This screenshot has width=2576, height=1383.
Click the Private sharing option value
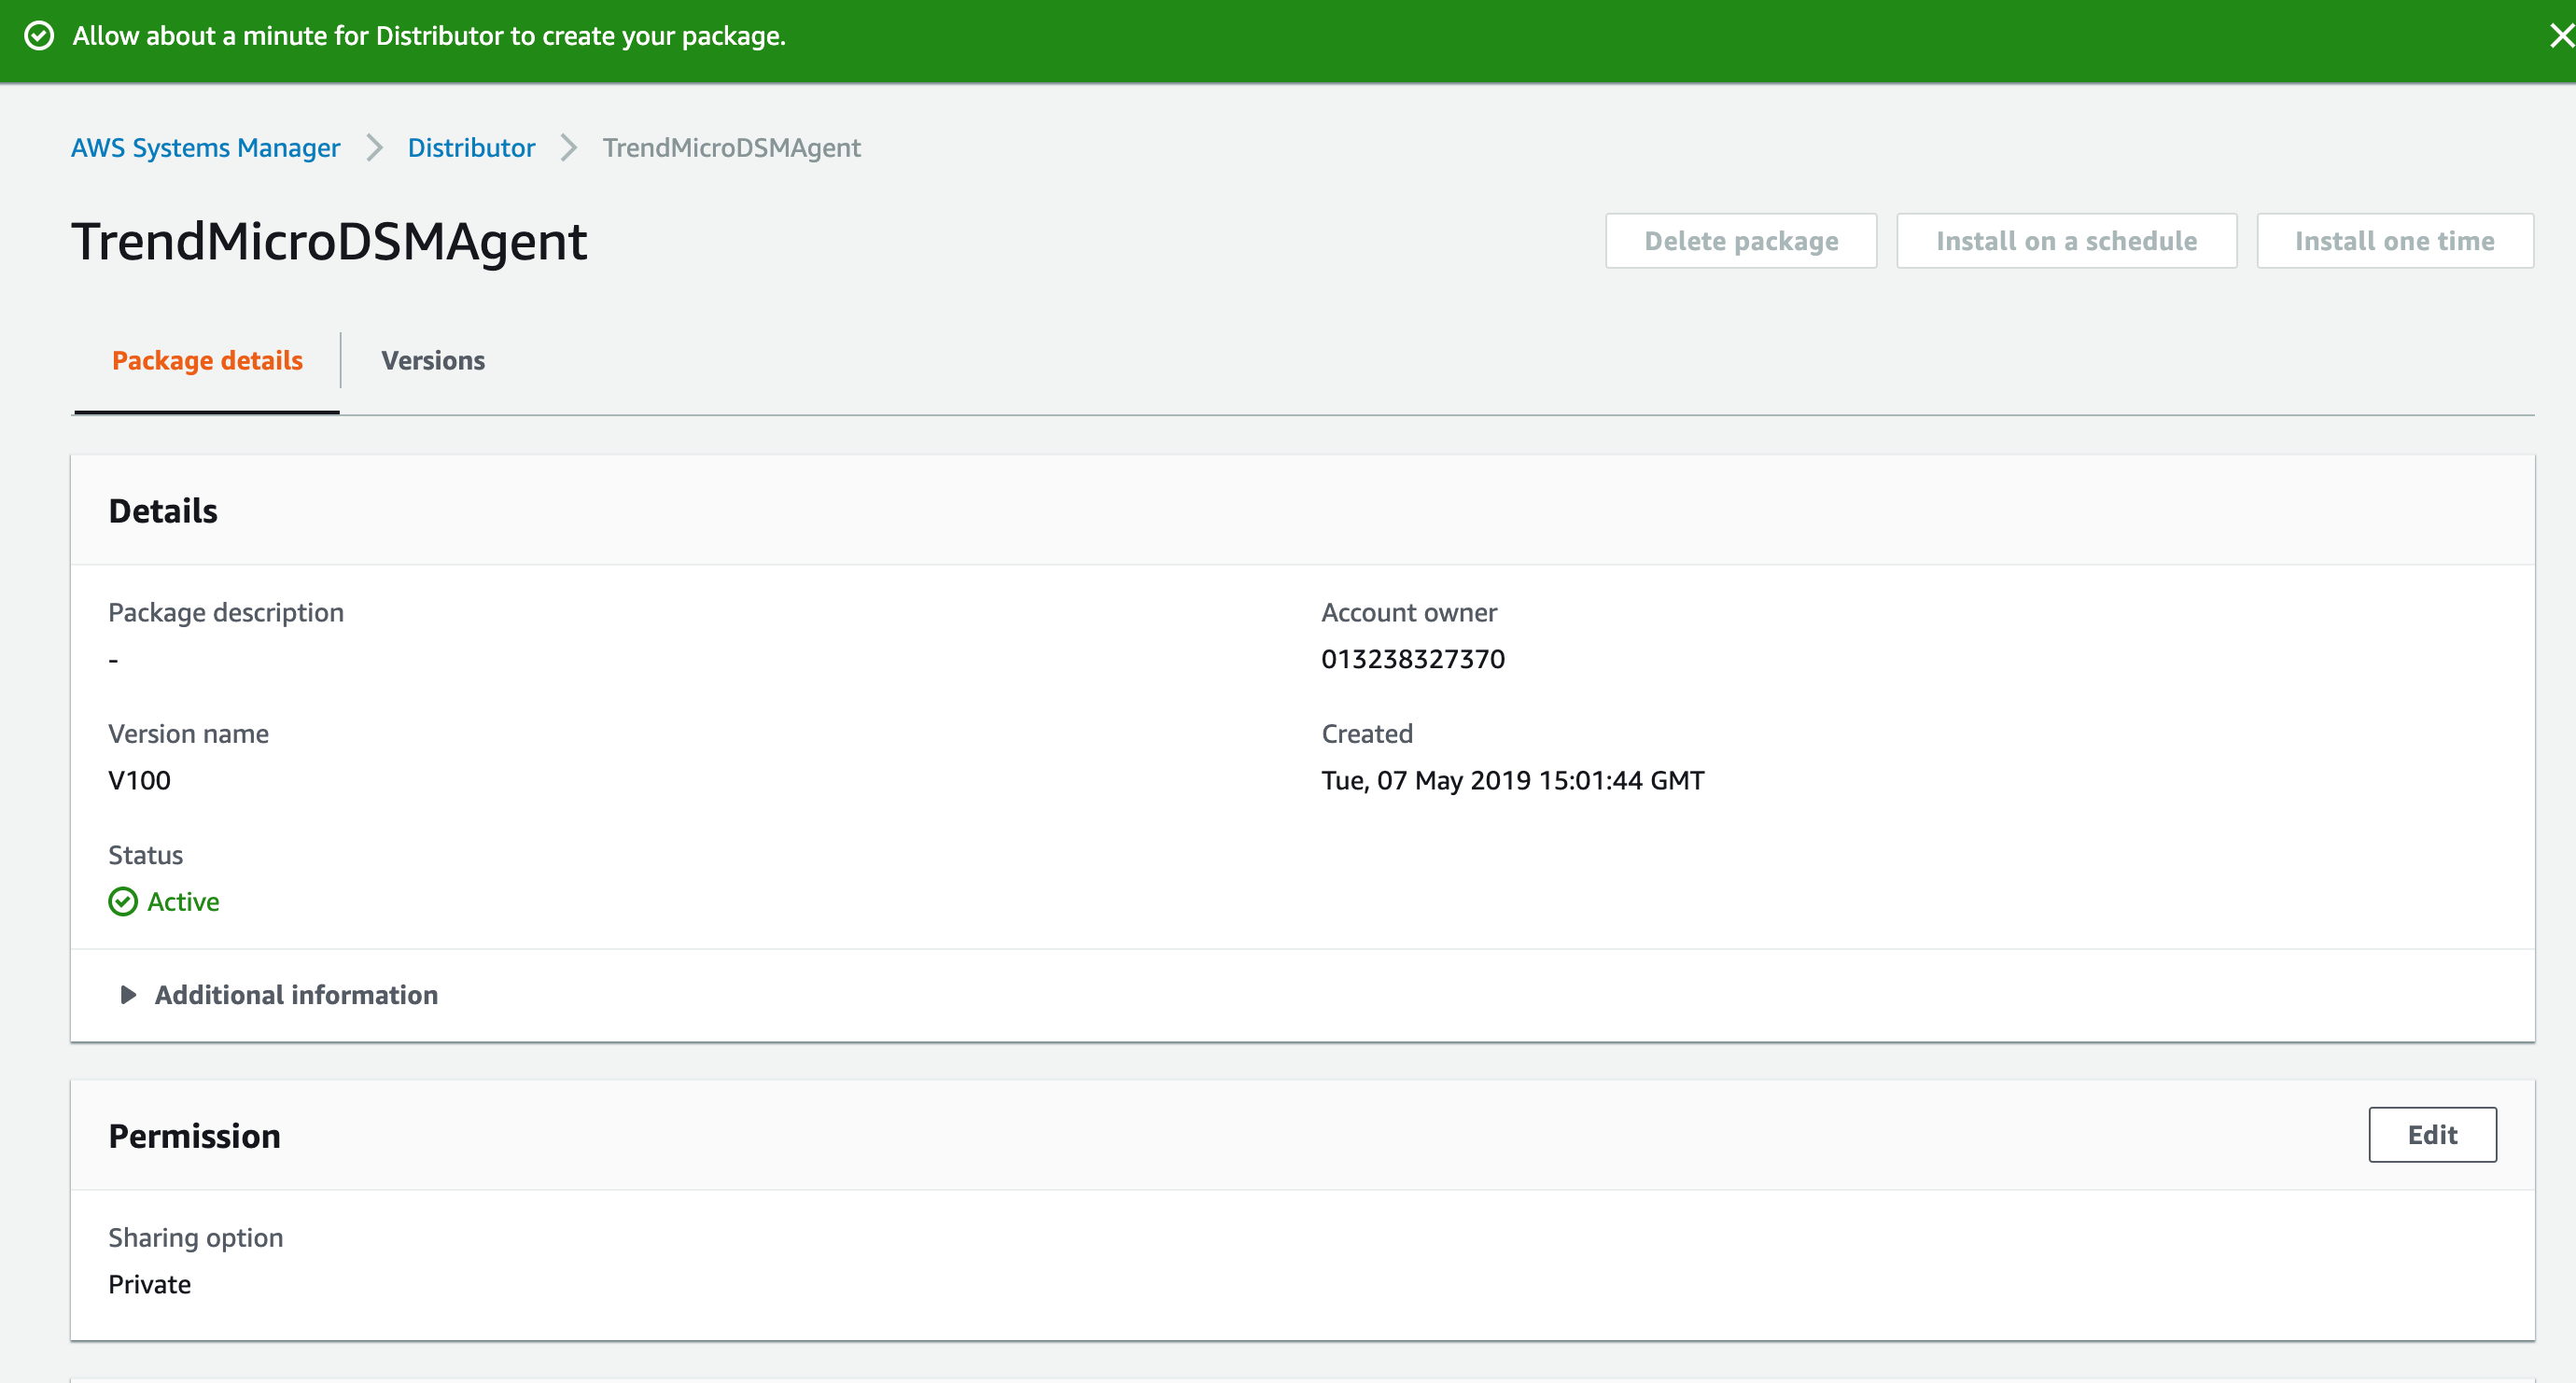tap(149, 1284)
